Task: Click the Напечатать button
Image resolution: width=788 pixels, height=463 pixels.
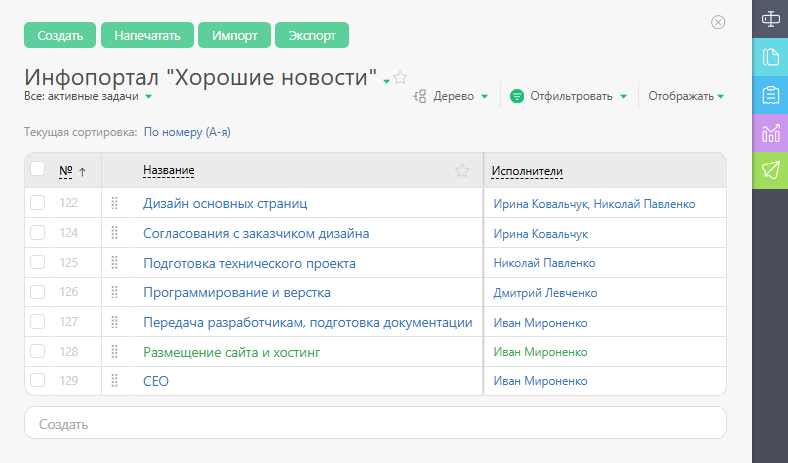Action: (147, 35)
